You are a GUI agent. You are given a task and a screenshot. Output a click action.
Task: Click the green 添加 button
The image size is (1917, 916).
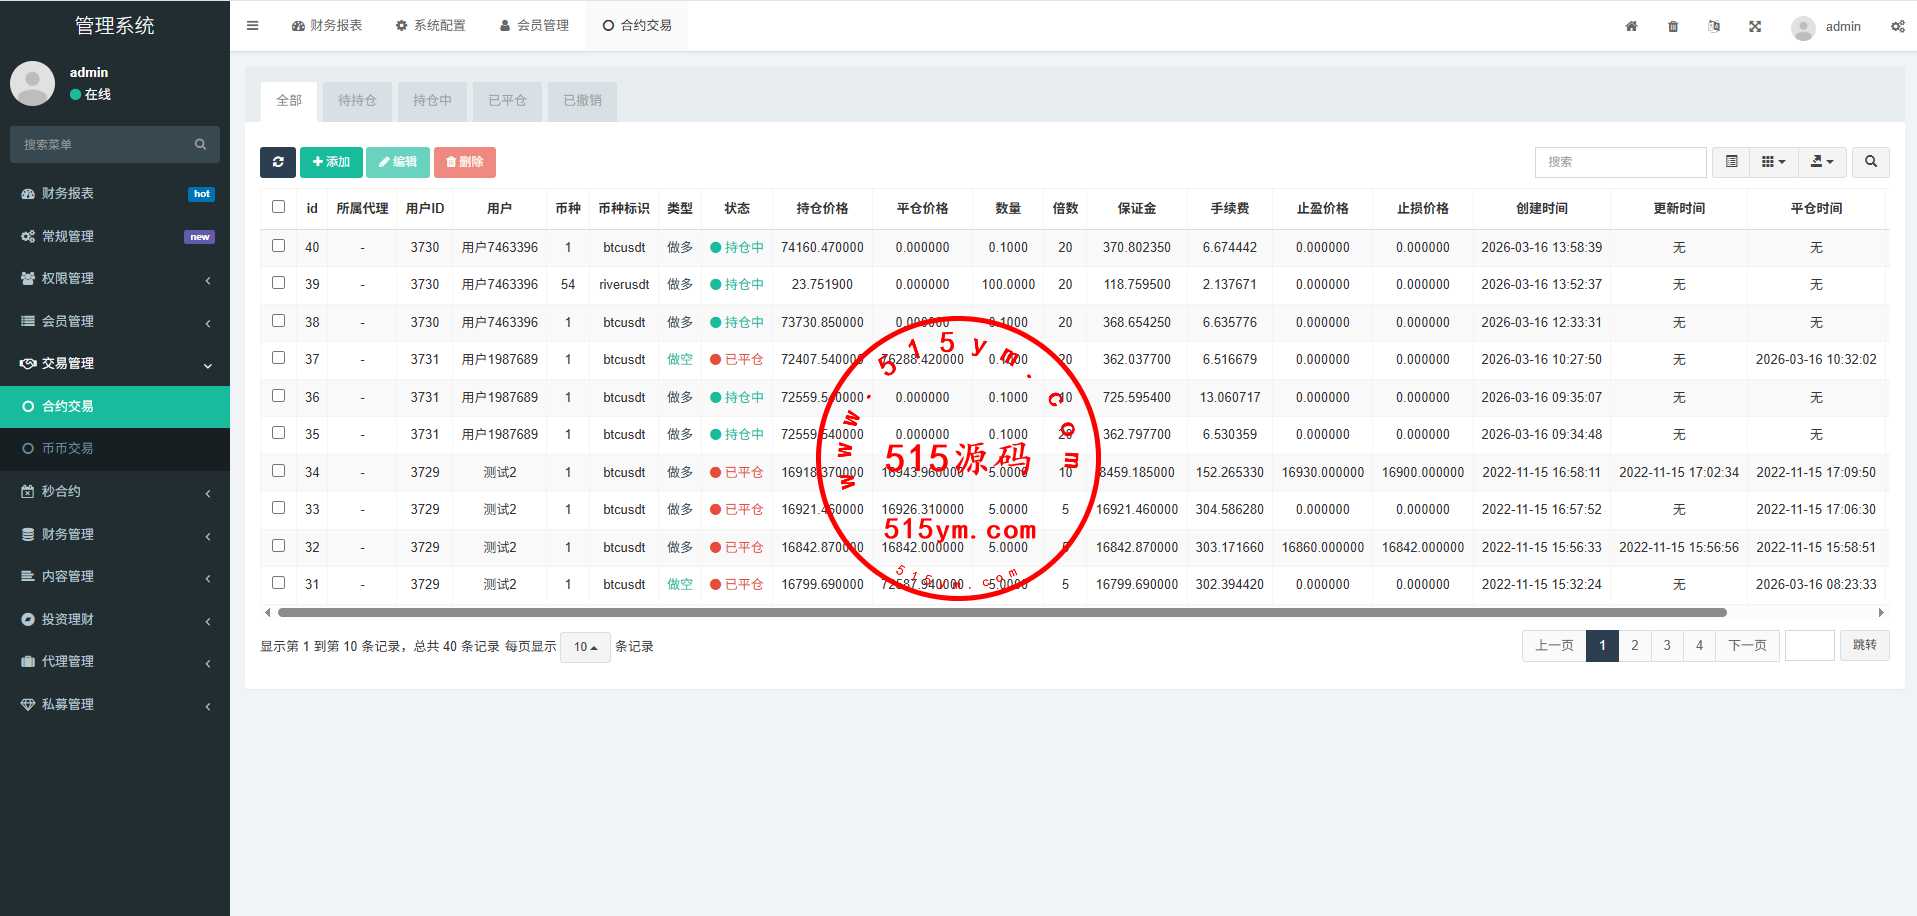click(331, 162)
